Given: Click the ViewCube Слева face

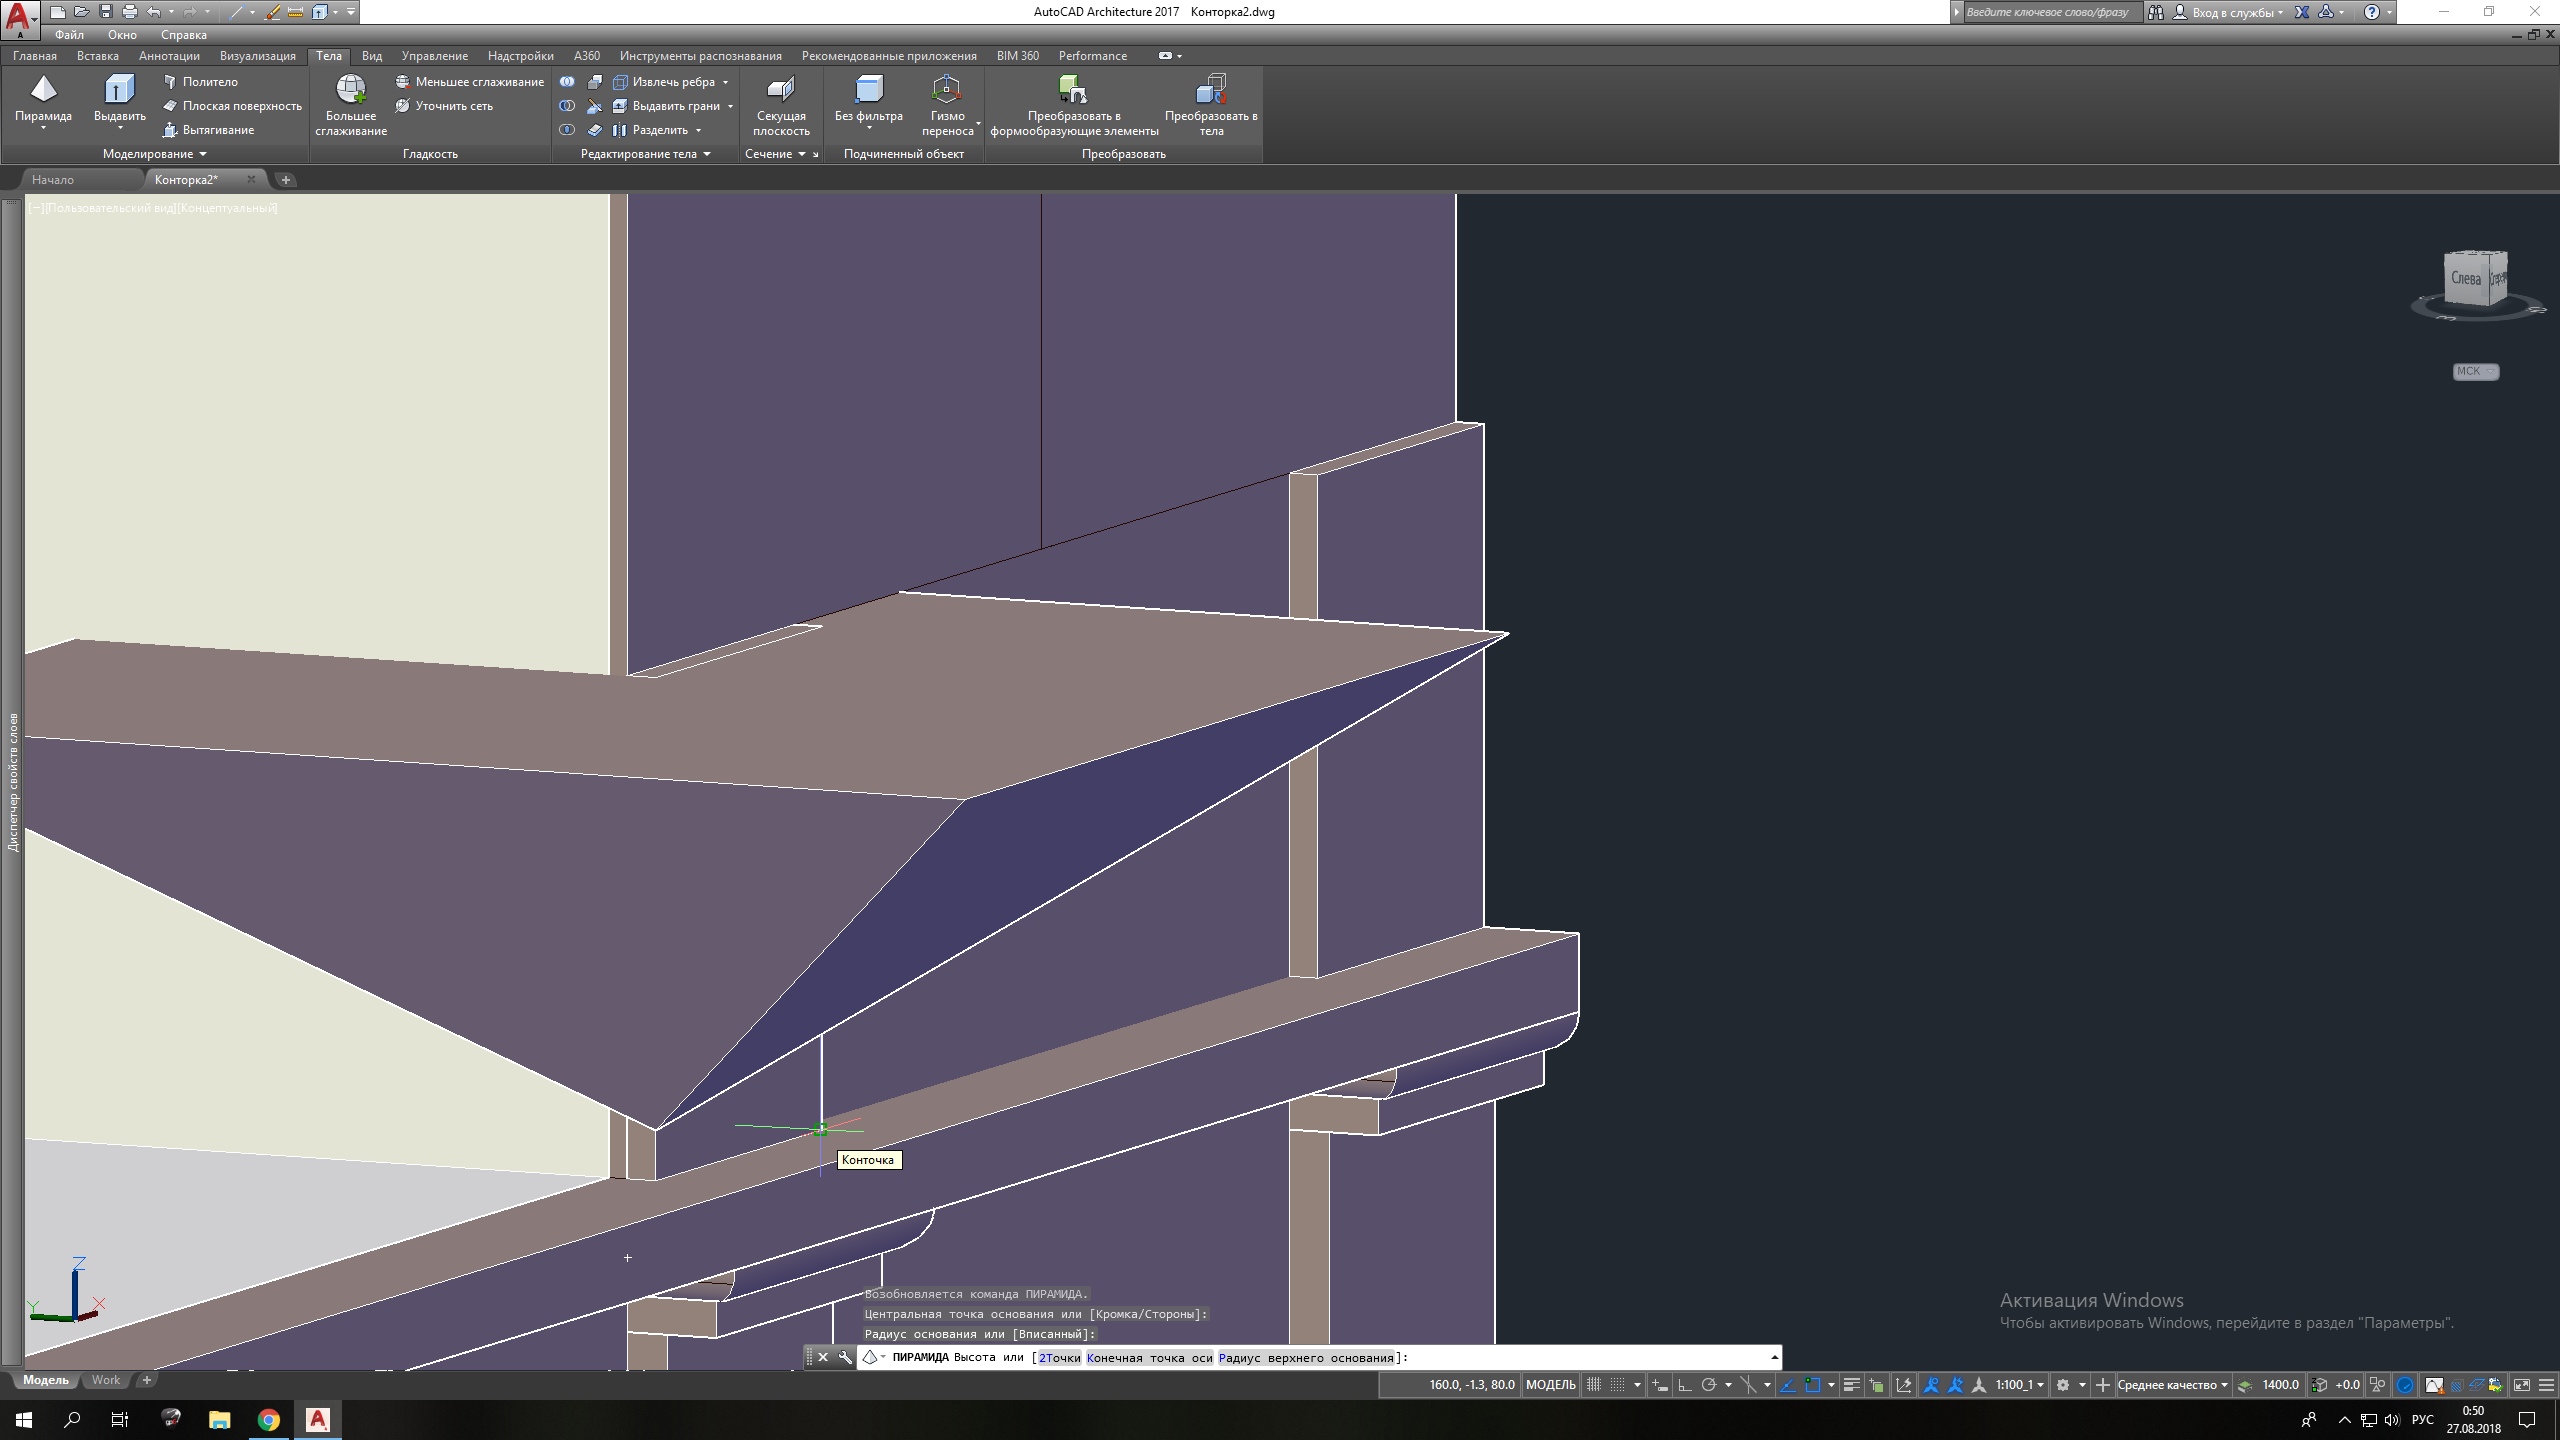Looking at the screenshot, I should pyautogui.click(x=2465, y=278).
